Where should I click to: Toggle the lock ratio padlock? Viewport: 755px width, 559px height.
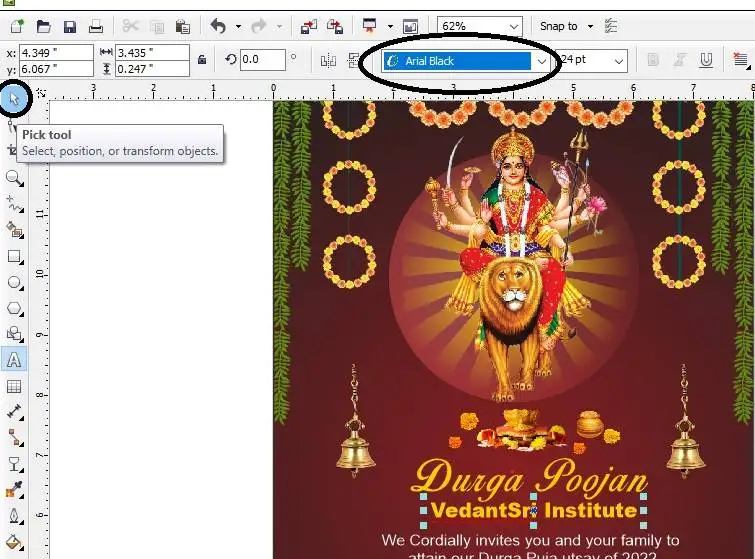point(202,60)
